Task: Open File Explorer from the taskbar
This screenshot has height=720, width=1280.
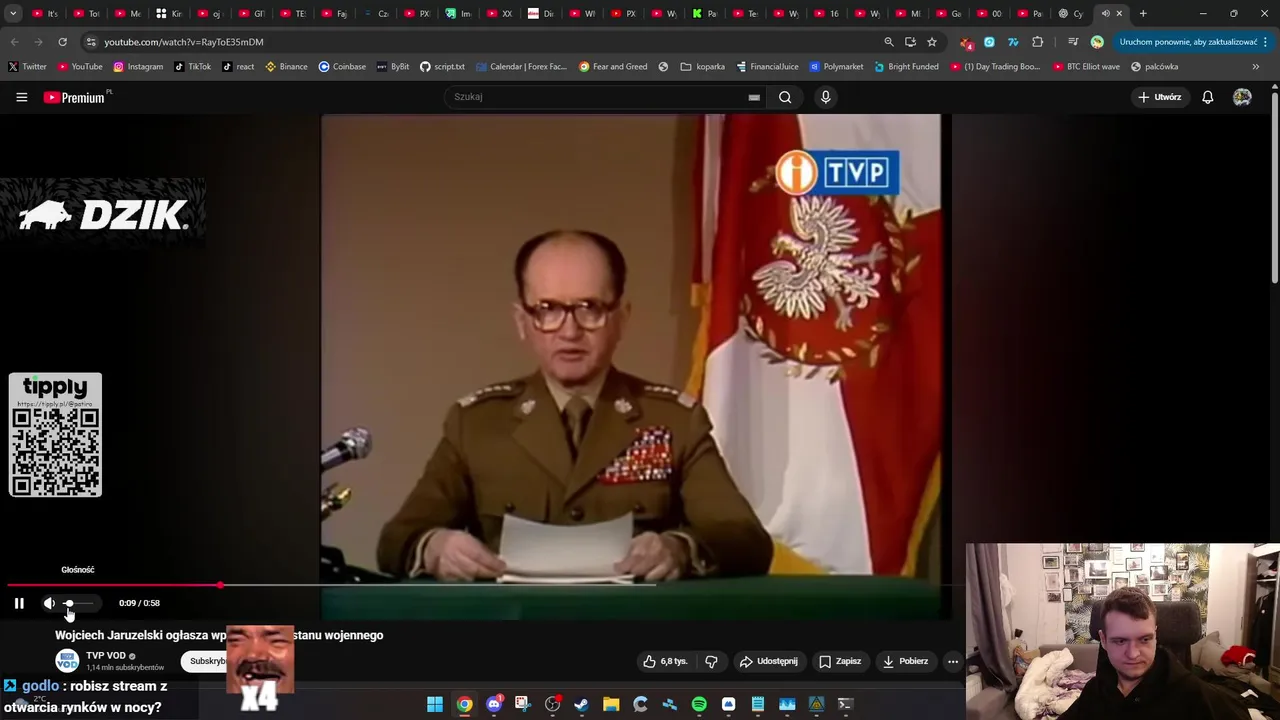Action: tap(611, 704)
